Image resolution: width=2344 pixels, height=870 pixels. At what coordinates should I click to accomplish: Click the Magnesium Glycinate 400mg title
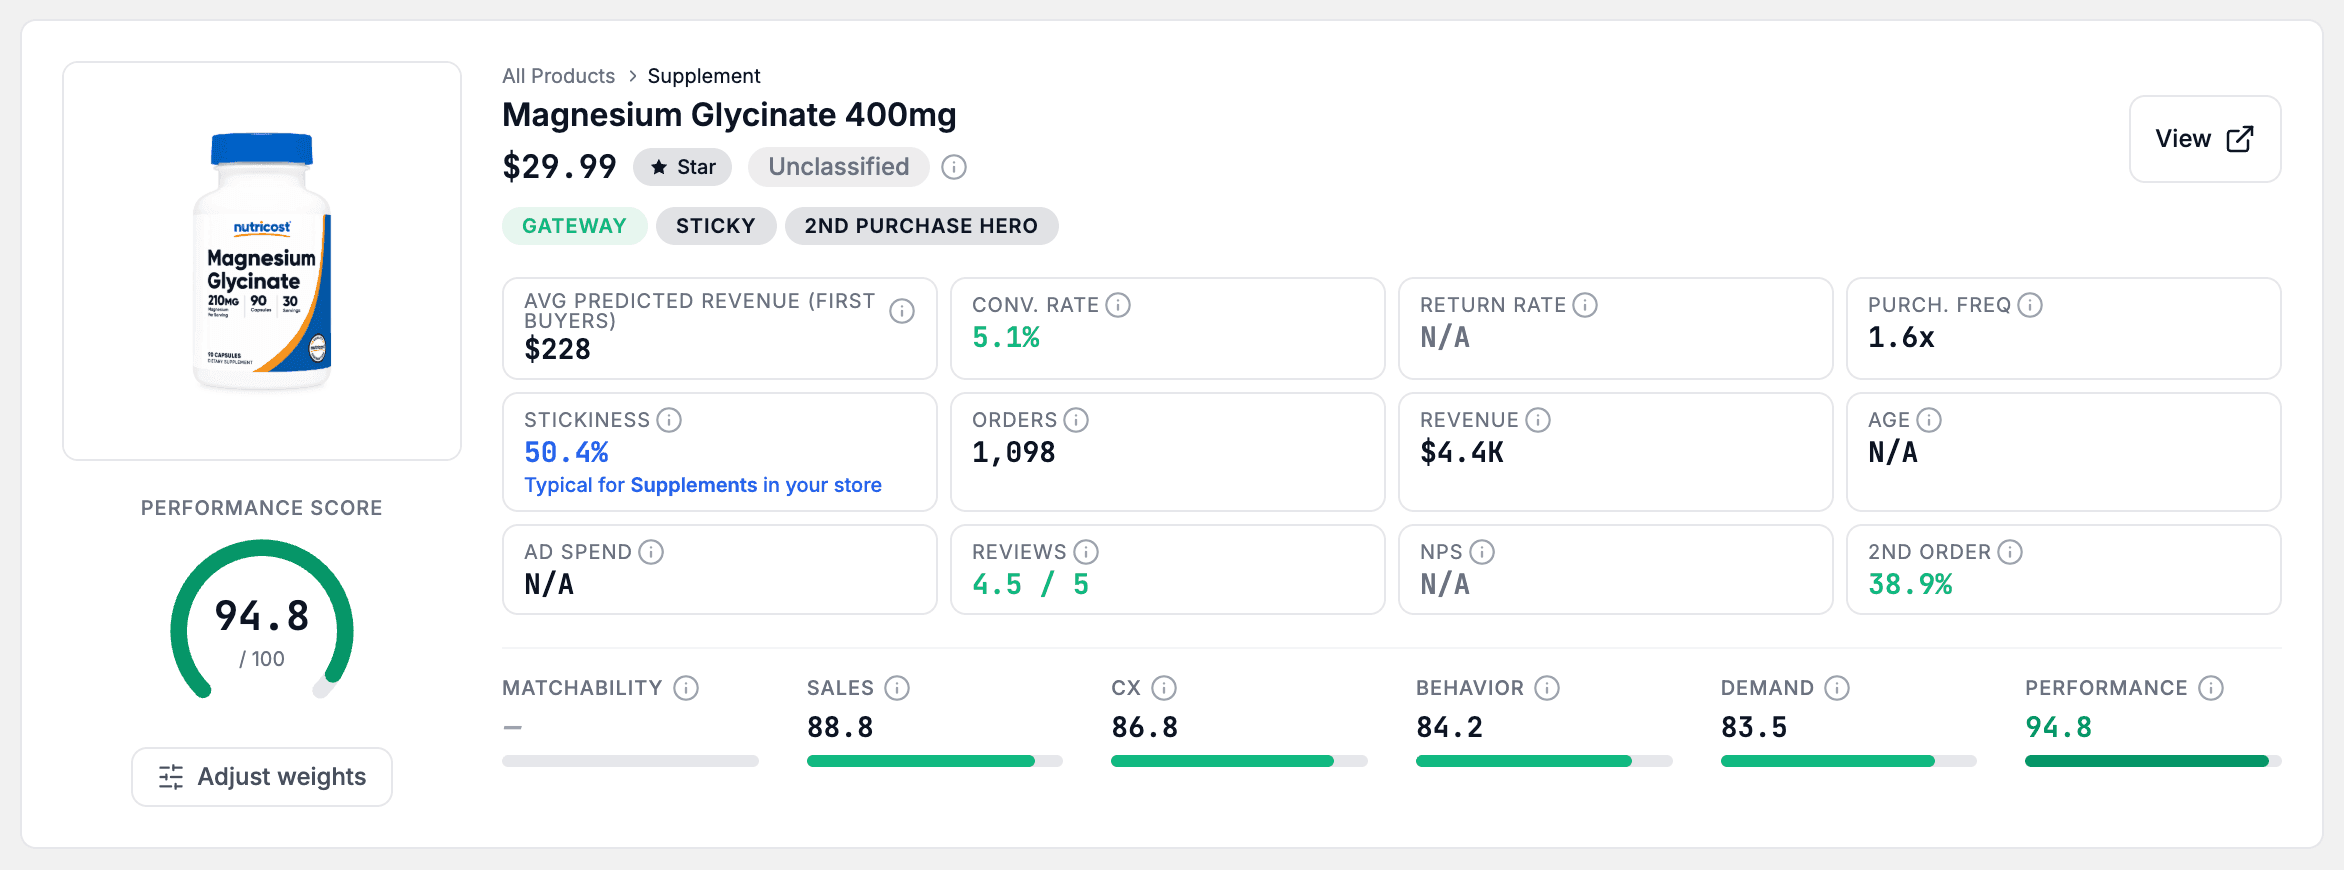click(730, 115)
